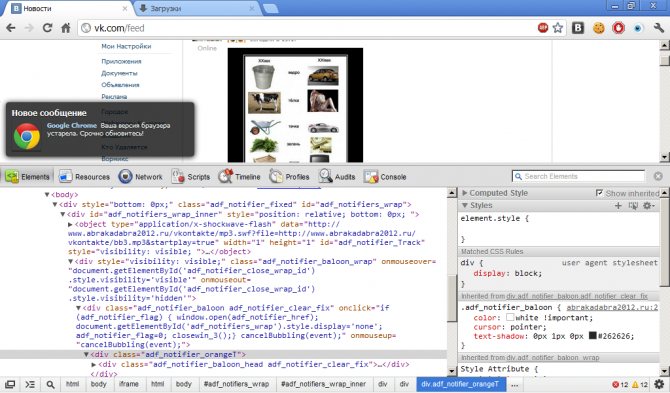This screenshot has height=393, width=670.
Task: Open the browser home page icon
Action: pyautogui.click(x=66, y=28)
